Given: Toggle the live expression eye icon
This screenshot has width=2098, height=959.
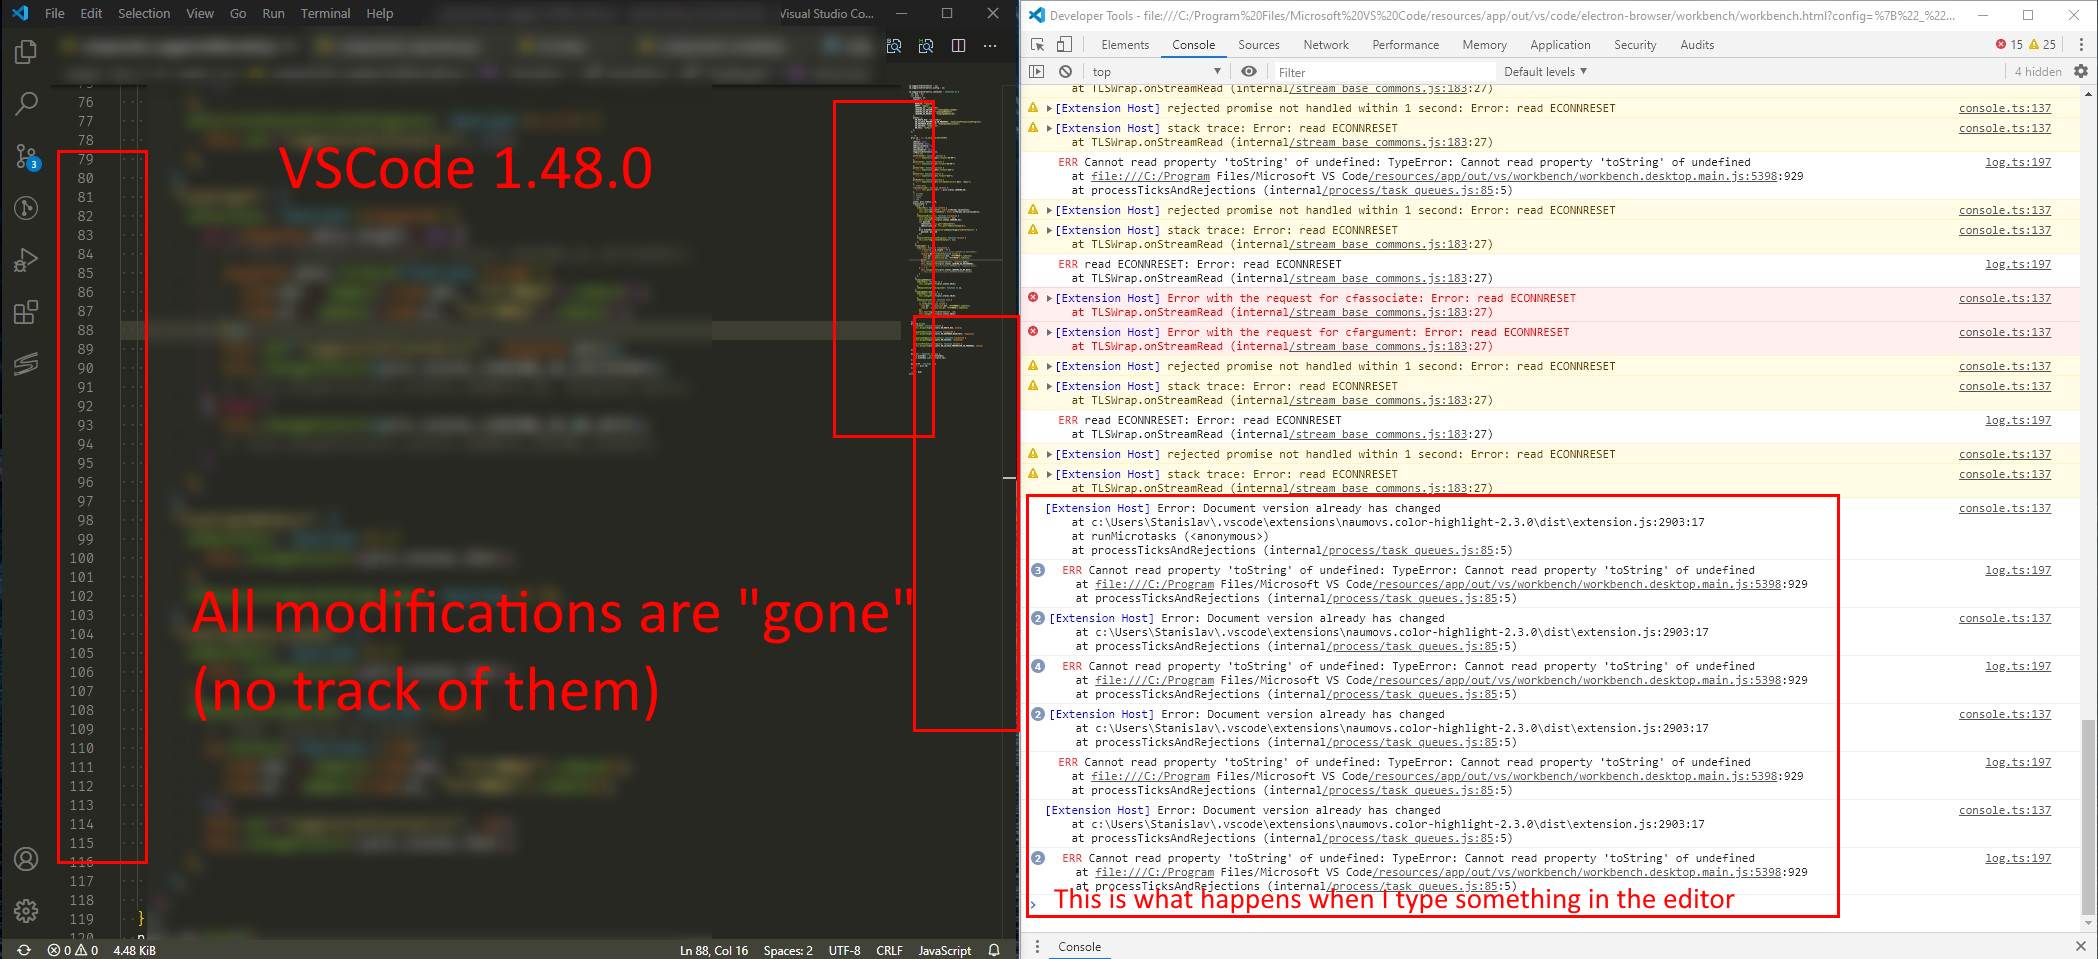Looking at the screenshot, I should point(1249,71).
